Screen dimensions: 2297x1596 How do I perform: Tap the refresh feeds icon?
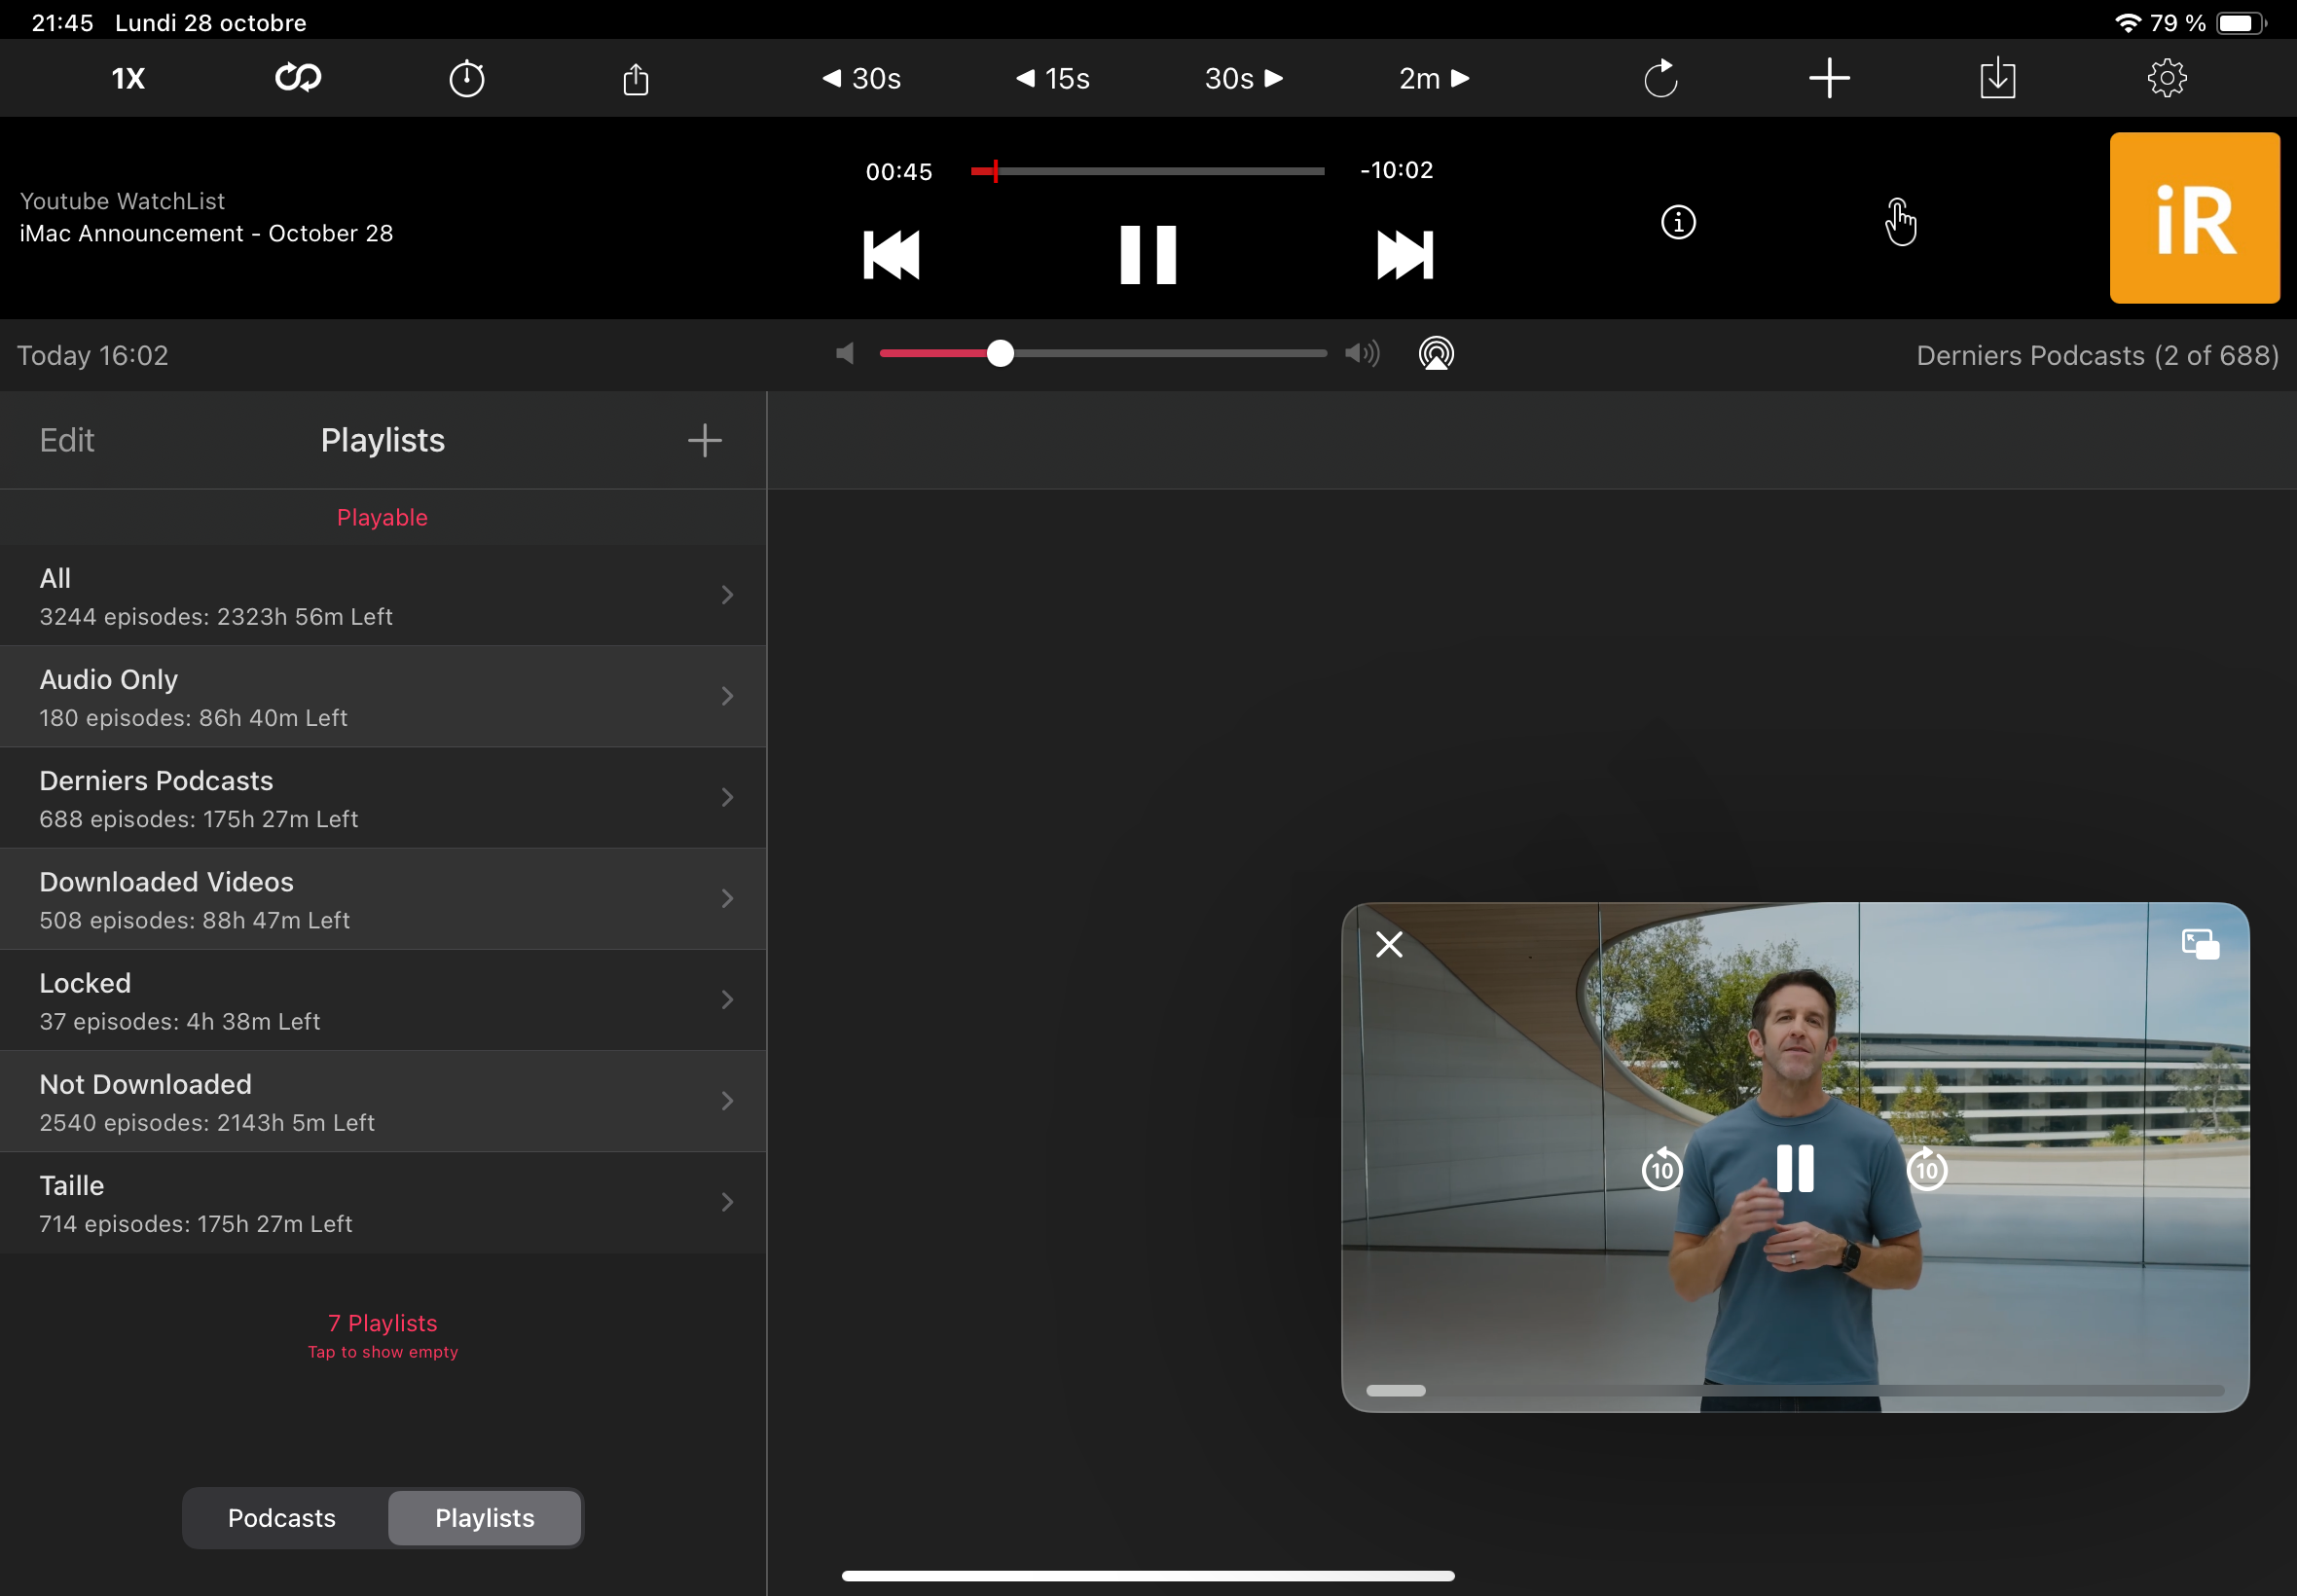click(1660, 78)
